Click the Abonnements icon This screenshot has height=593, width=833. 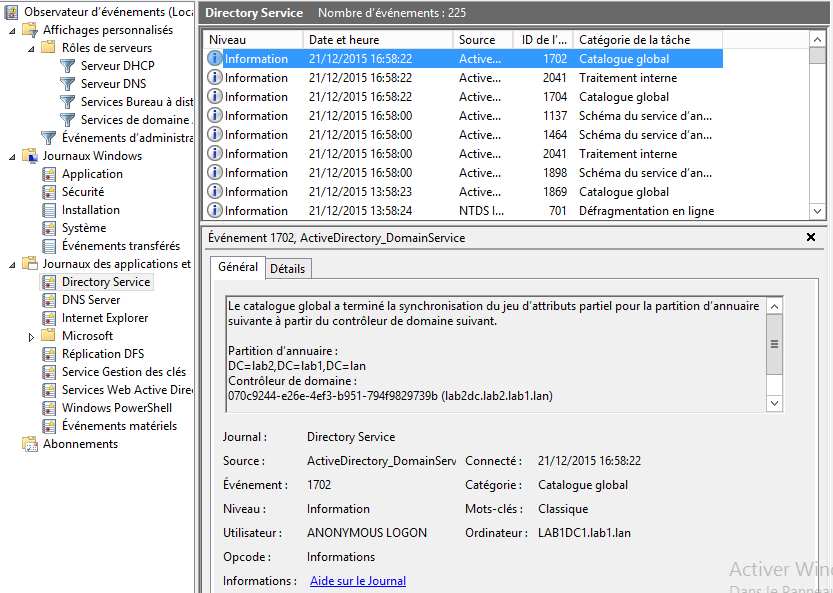click(x=30, y=444)
